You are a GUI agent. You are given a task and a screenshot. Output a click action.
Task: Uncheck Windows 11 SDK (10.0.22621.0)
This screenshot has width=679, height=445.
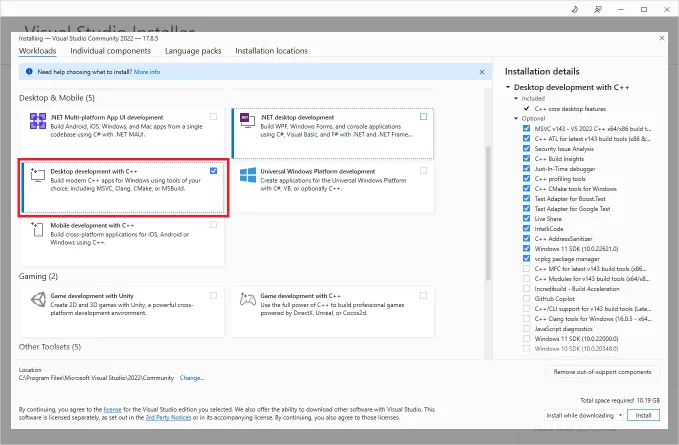[526, 248]
